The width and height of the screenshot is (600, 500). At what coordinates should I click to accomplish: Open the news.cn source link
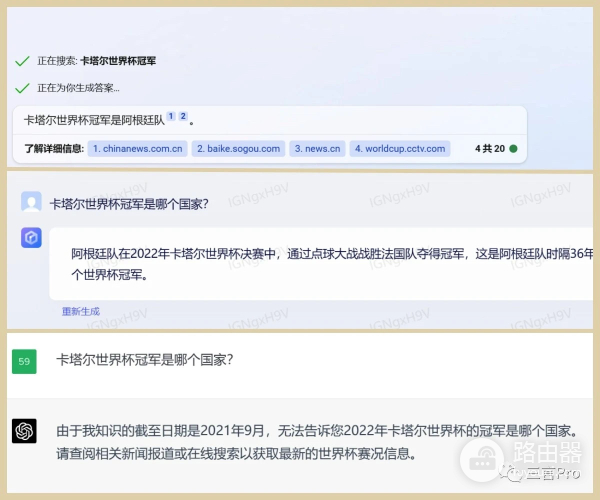[317, 149]
